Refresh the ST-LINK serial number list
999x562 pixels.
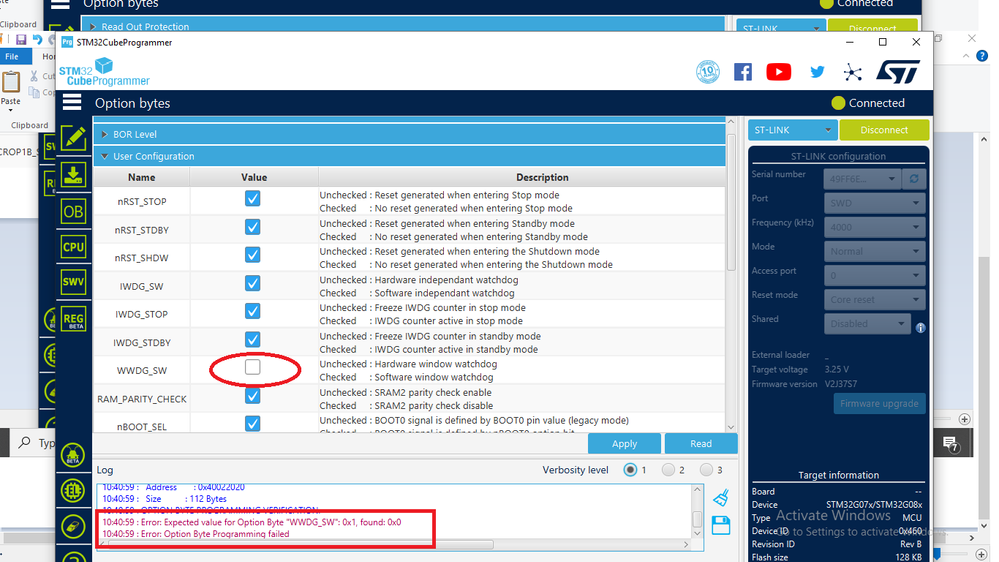914,179
